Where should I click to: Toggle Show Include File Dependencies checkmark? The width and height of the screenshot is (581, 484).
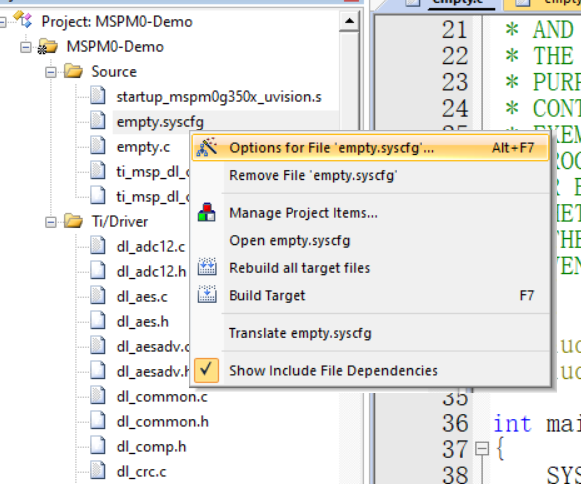tap(206, 370)
